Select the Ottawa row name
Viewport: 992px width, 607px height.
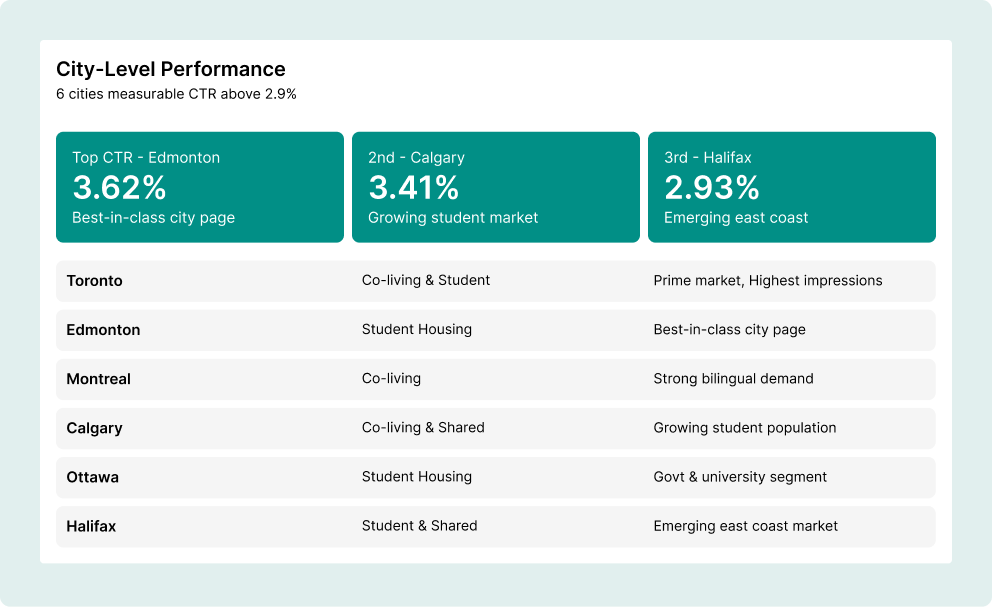point(92,477)
